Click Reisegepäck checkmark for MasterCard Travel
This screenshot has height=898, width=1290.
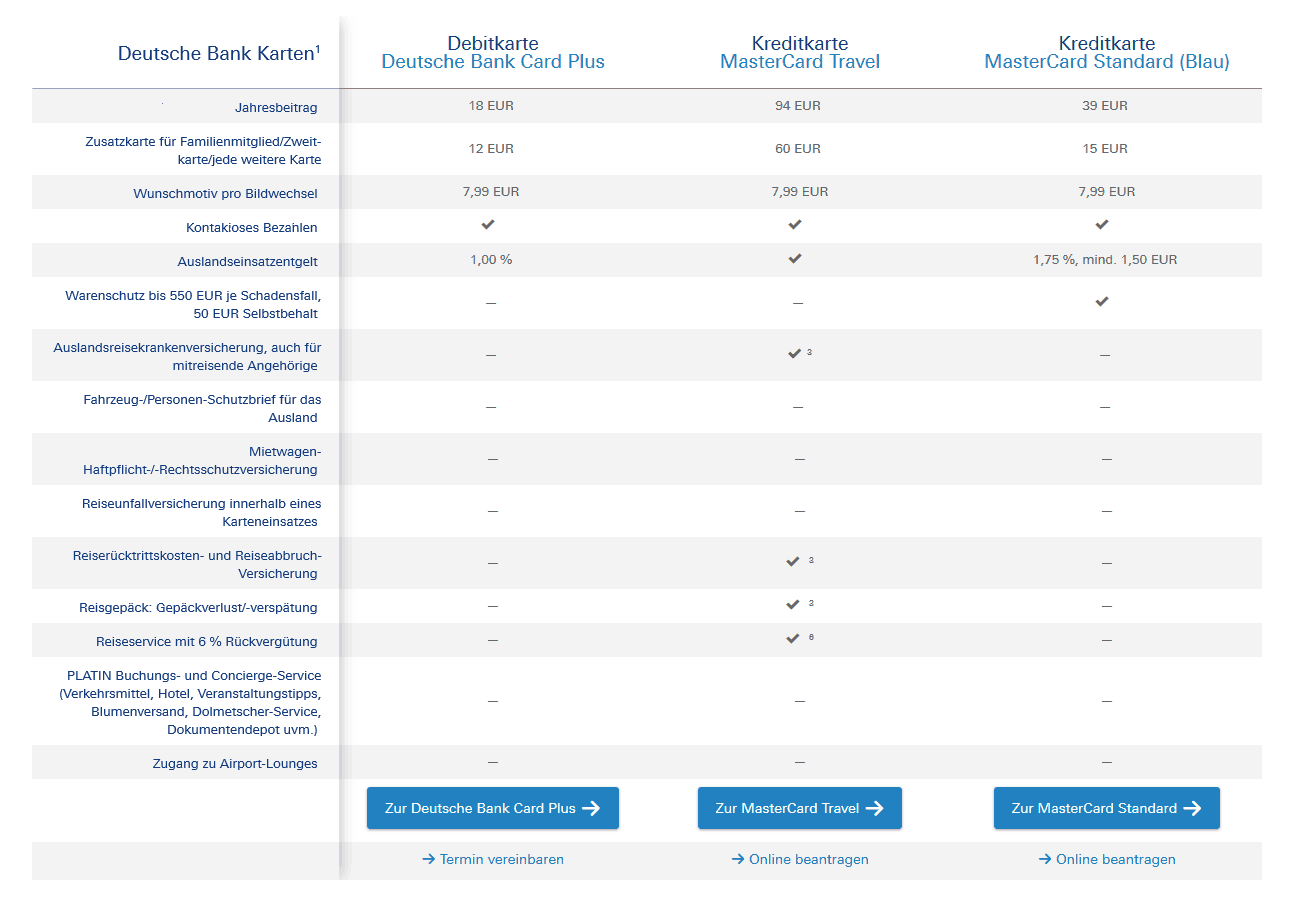tap(793, 604)
